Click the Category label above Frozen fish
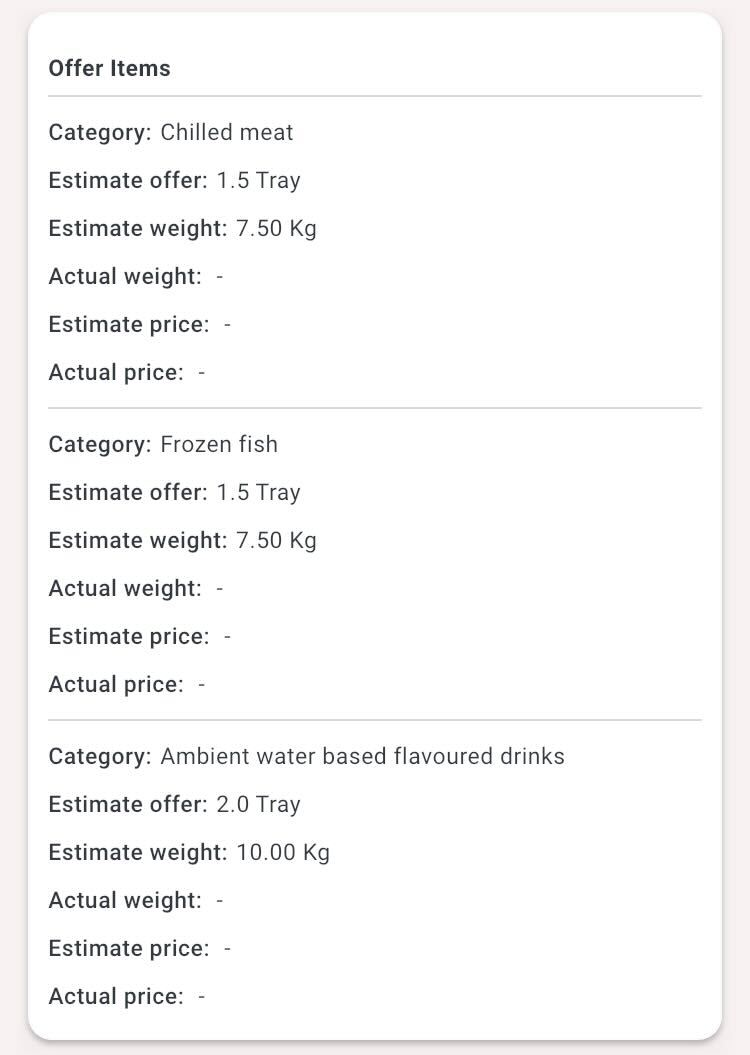The image size is (750, 1055). [x=100, y=445]
